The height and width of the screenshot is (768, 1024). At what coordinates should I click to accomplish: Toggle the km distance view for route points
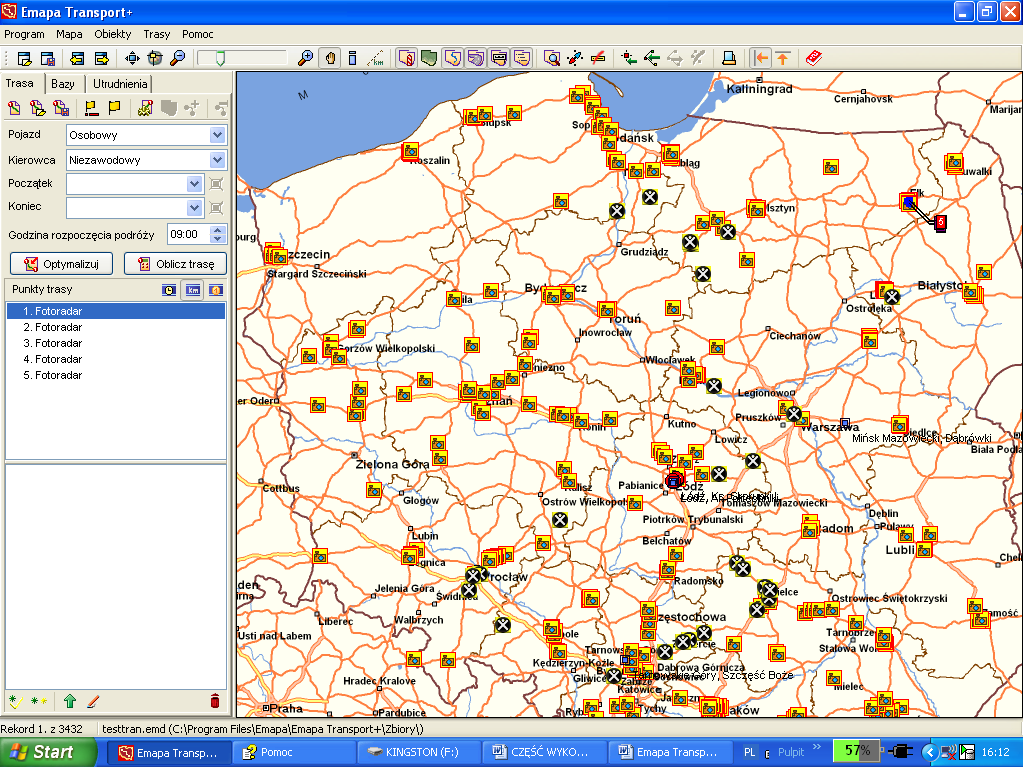click(x=193, y=290)
